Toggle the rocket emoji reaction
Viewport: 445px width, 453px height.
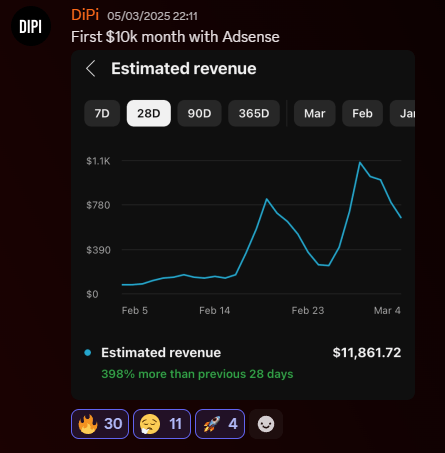click(220, 424)
